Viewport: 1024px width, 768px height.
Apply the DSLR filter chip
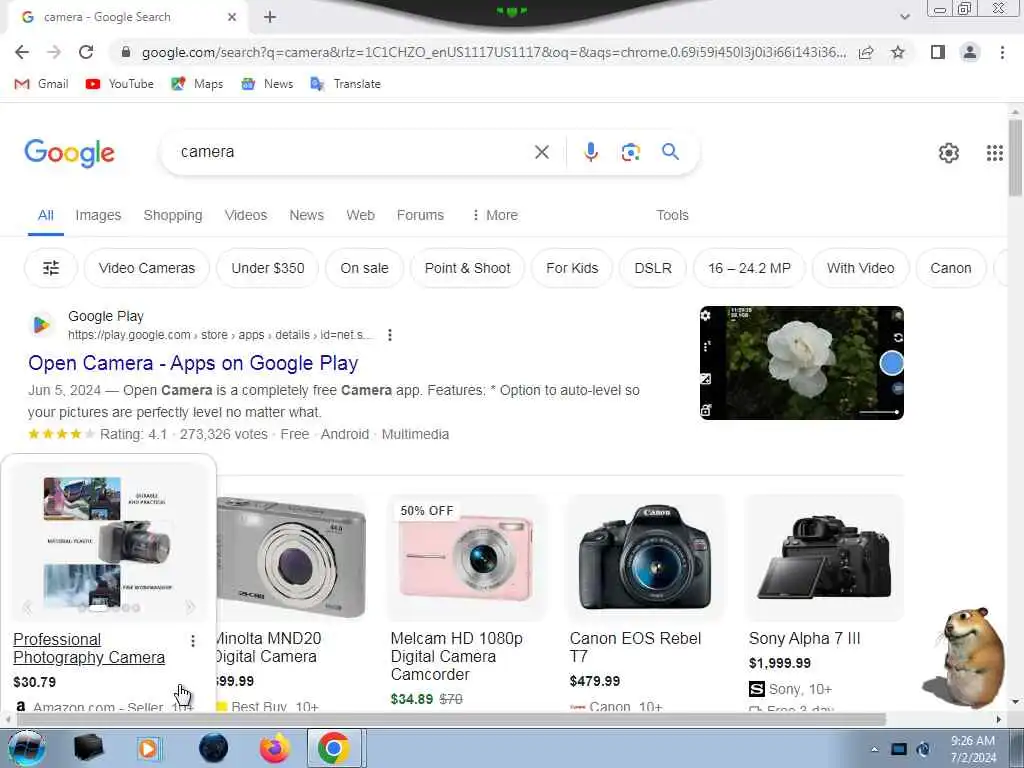pos(653,268)
